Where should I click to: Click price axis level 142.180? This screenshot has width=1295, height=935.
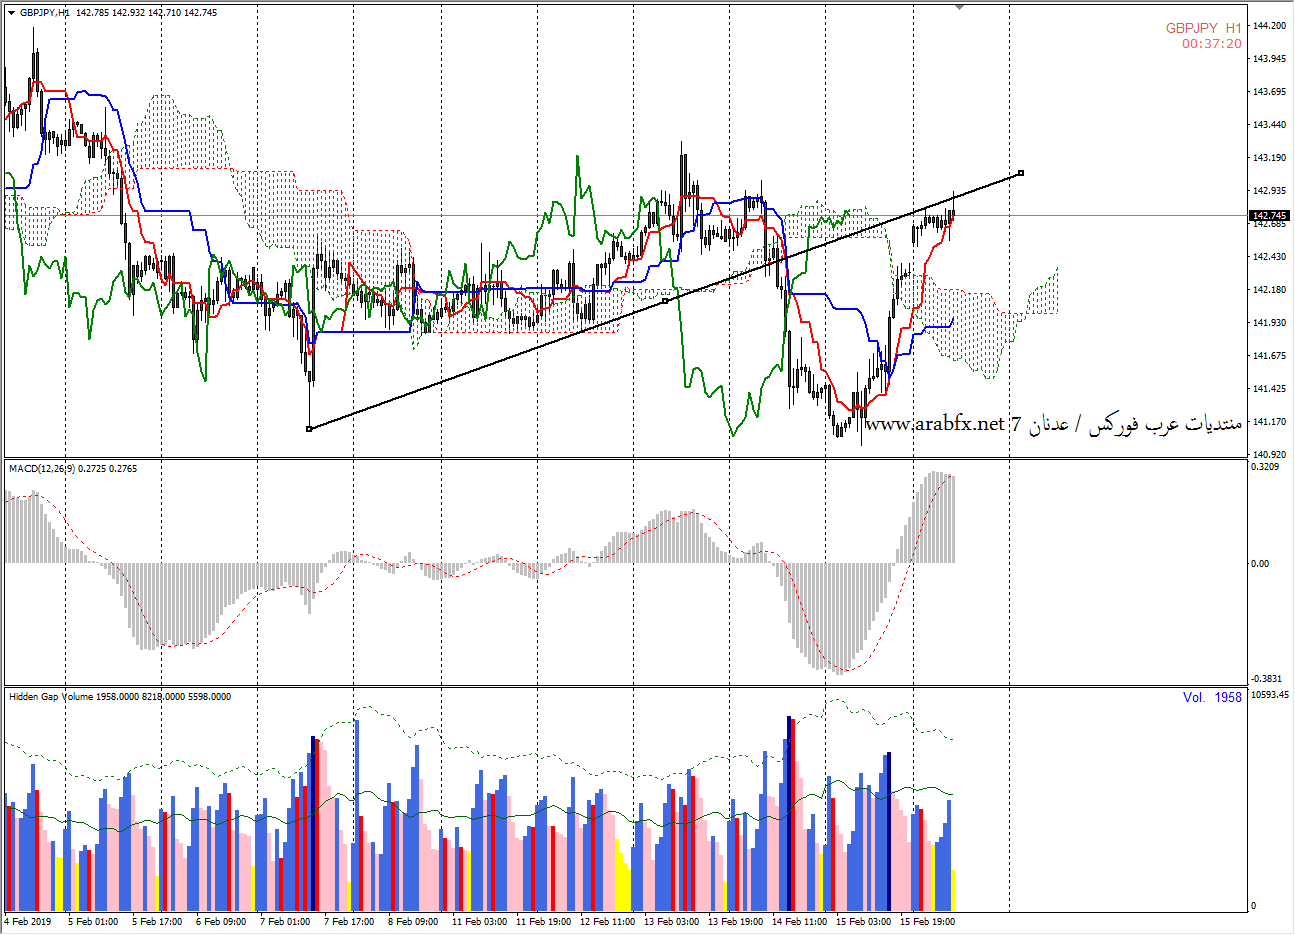coord(1270,290)
